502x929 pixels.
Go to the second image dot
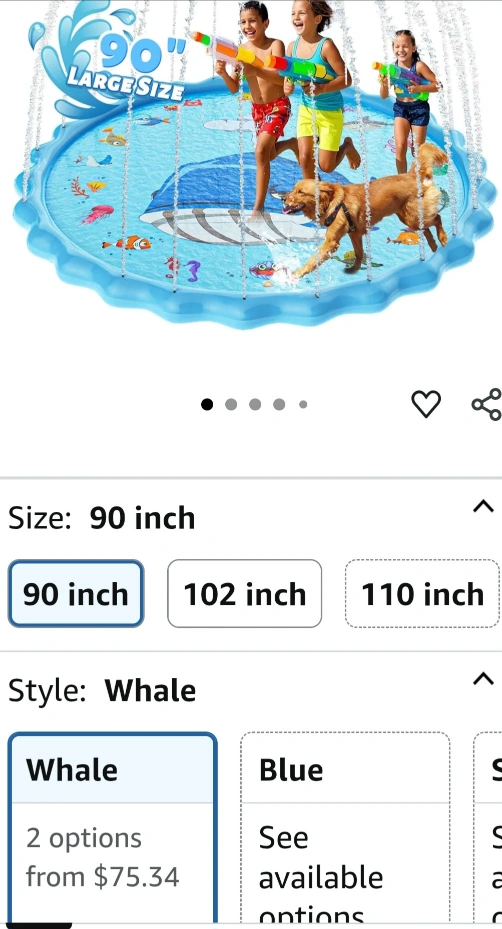[x=231, y=404]
